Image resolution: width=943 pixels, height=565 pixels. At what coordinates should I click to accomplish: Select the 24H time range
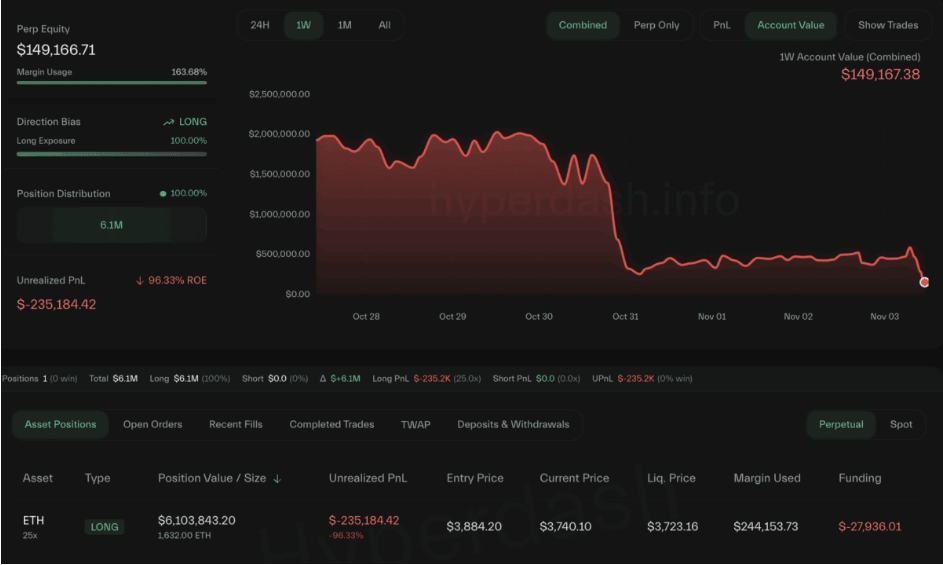click(260, 25)
